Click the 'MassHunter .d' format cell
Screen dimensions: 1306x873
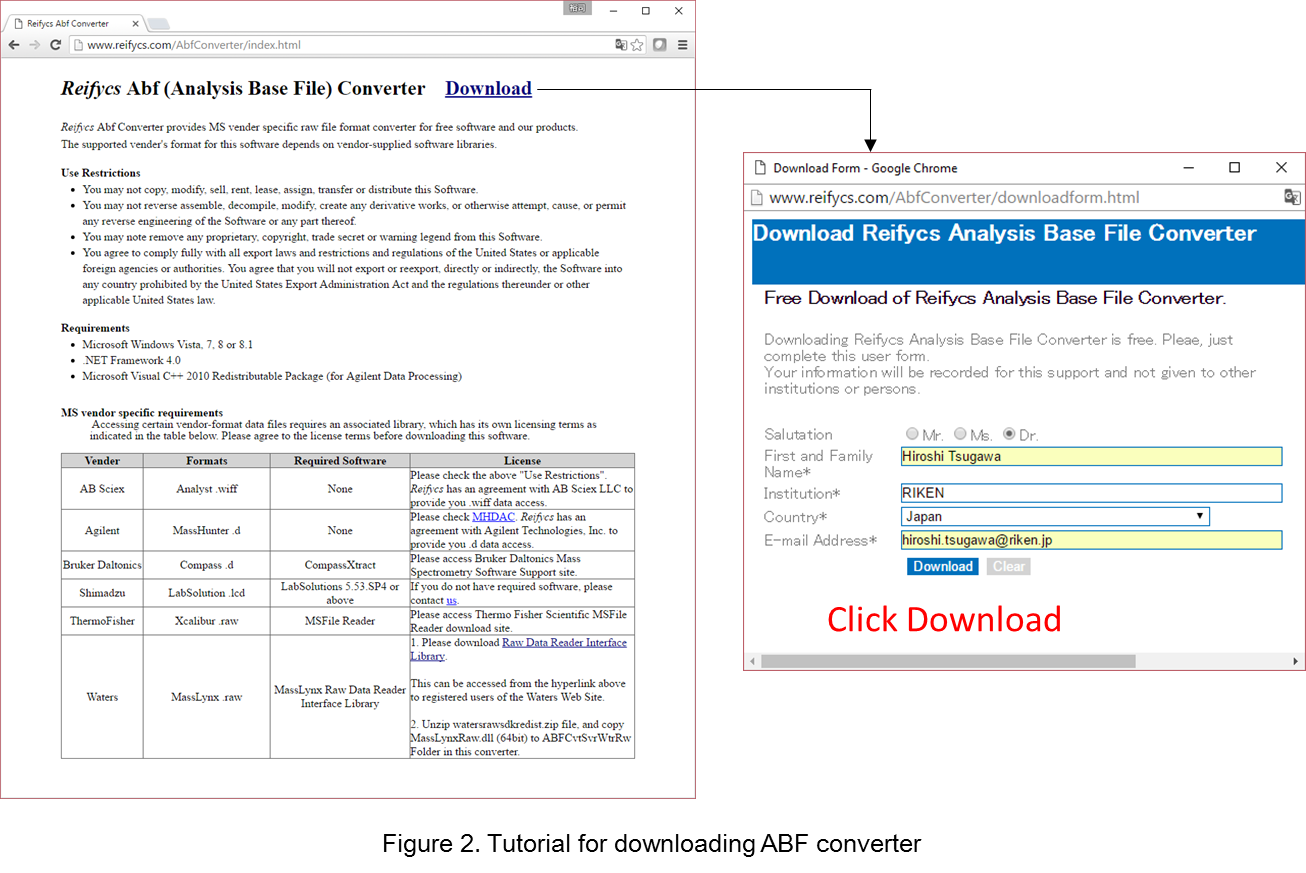(206, 531)
